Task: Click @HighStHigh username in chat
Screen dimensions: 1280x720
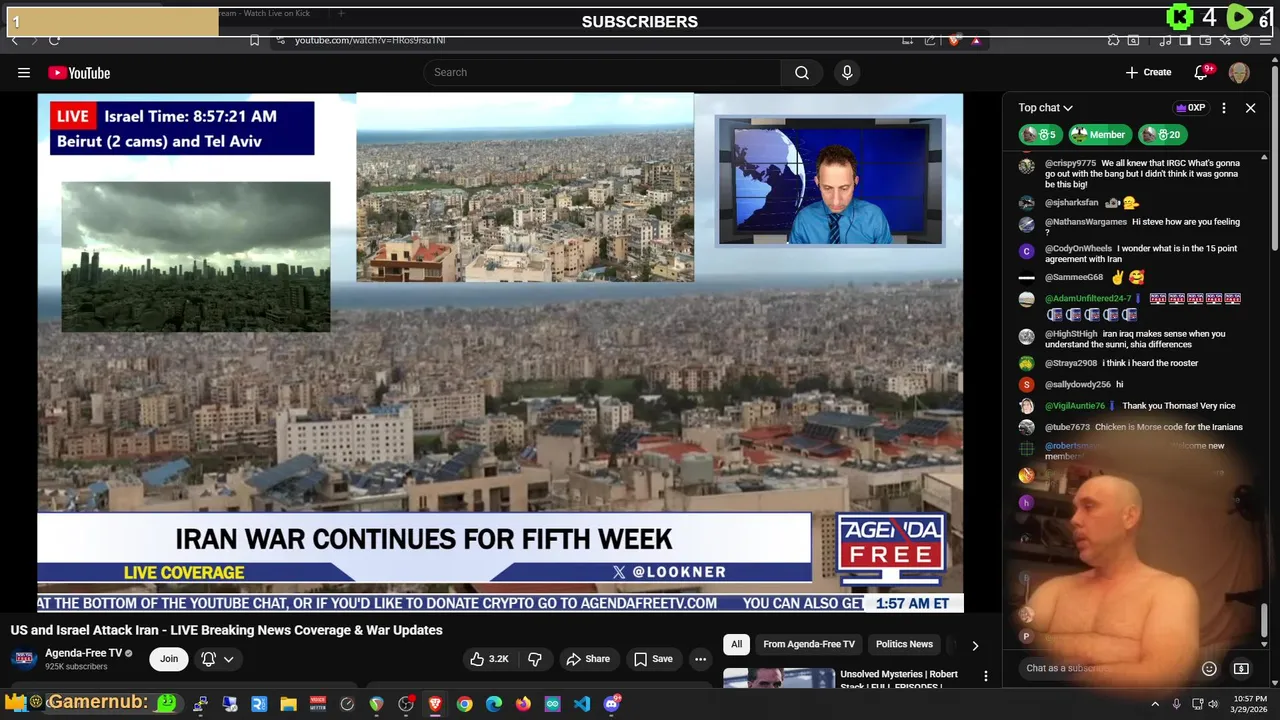Action: tap(1071, 334)
